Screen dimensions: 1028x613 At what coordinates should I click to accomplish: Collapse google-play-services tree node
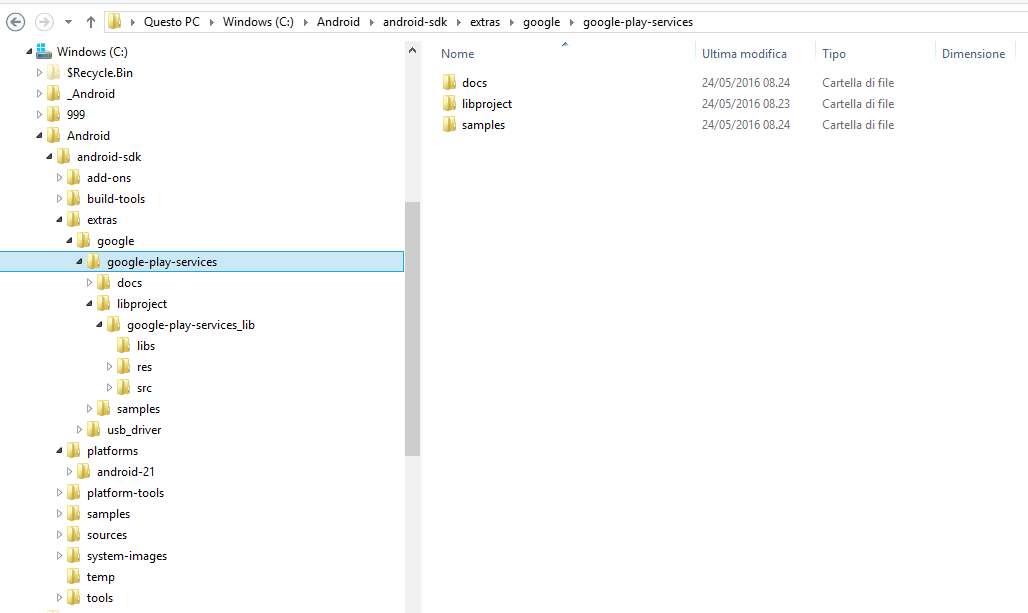(x=79, y=261)
